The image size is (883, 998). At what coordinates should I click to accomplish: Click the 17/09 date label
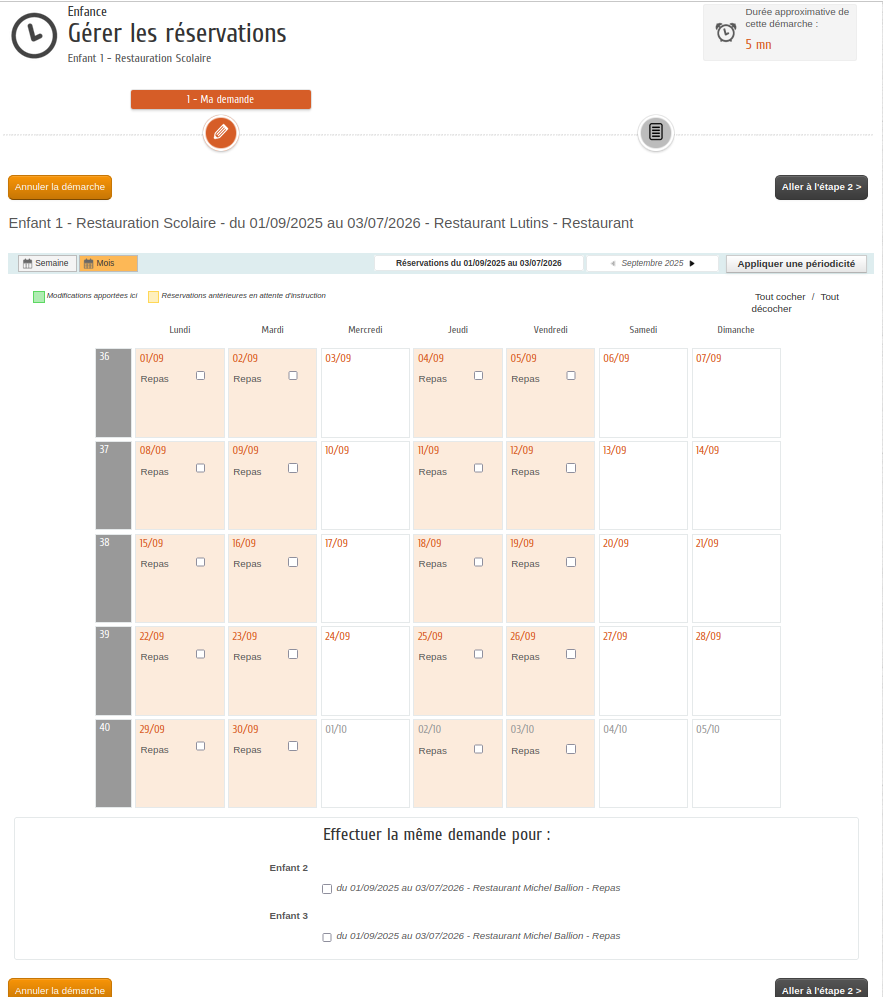336,544
